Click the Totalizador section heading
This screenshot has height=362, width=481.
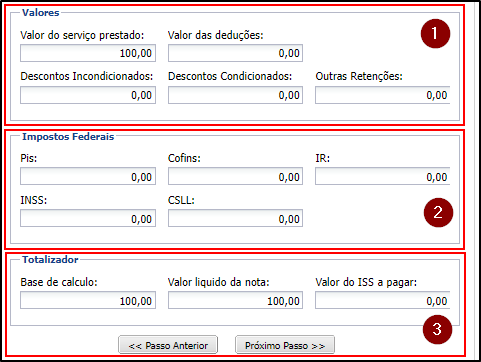point(50,260)
